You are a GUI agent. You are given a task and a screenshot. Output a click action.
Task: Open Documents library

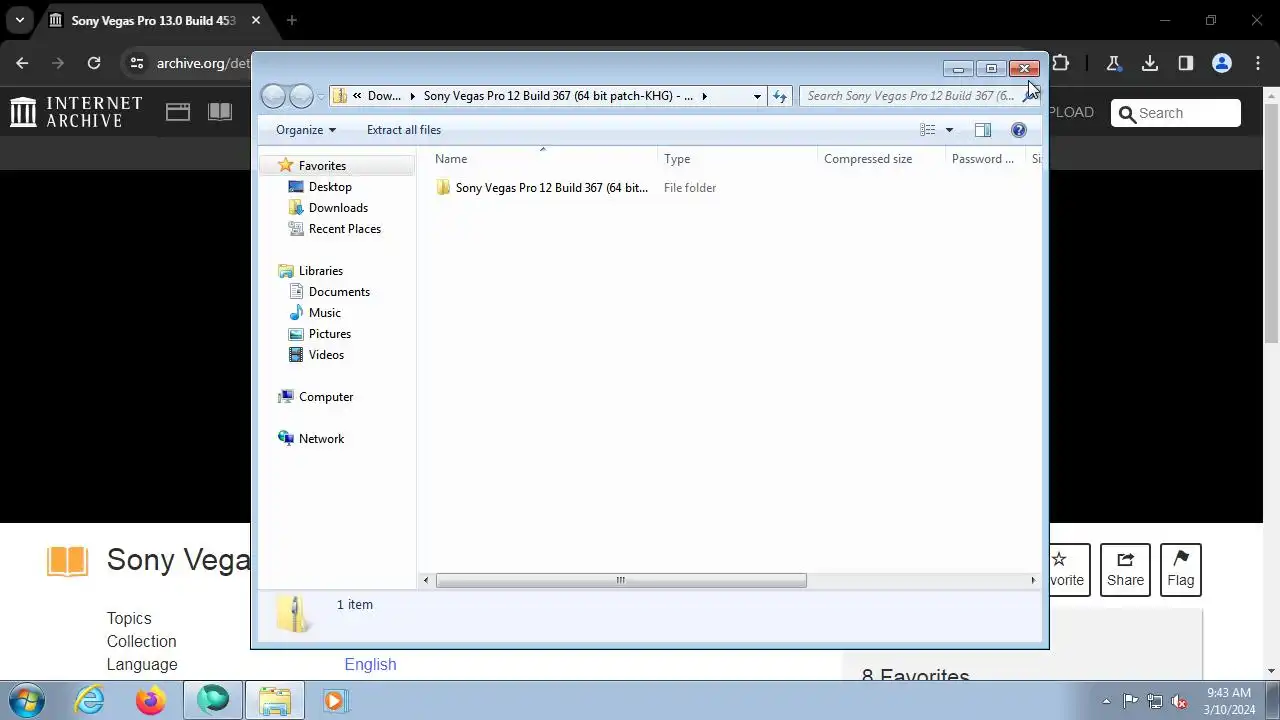point(339,292)
